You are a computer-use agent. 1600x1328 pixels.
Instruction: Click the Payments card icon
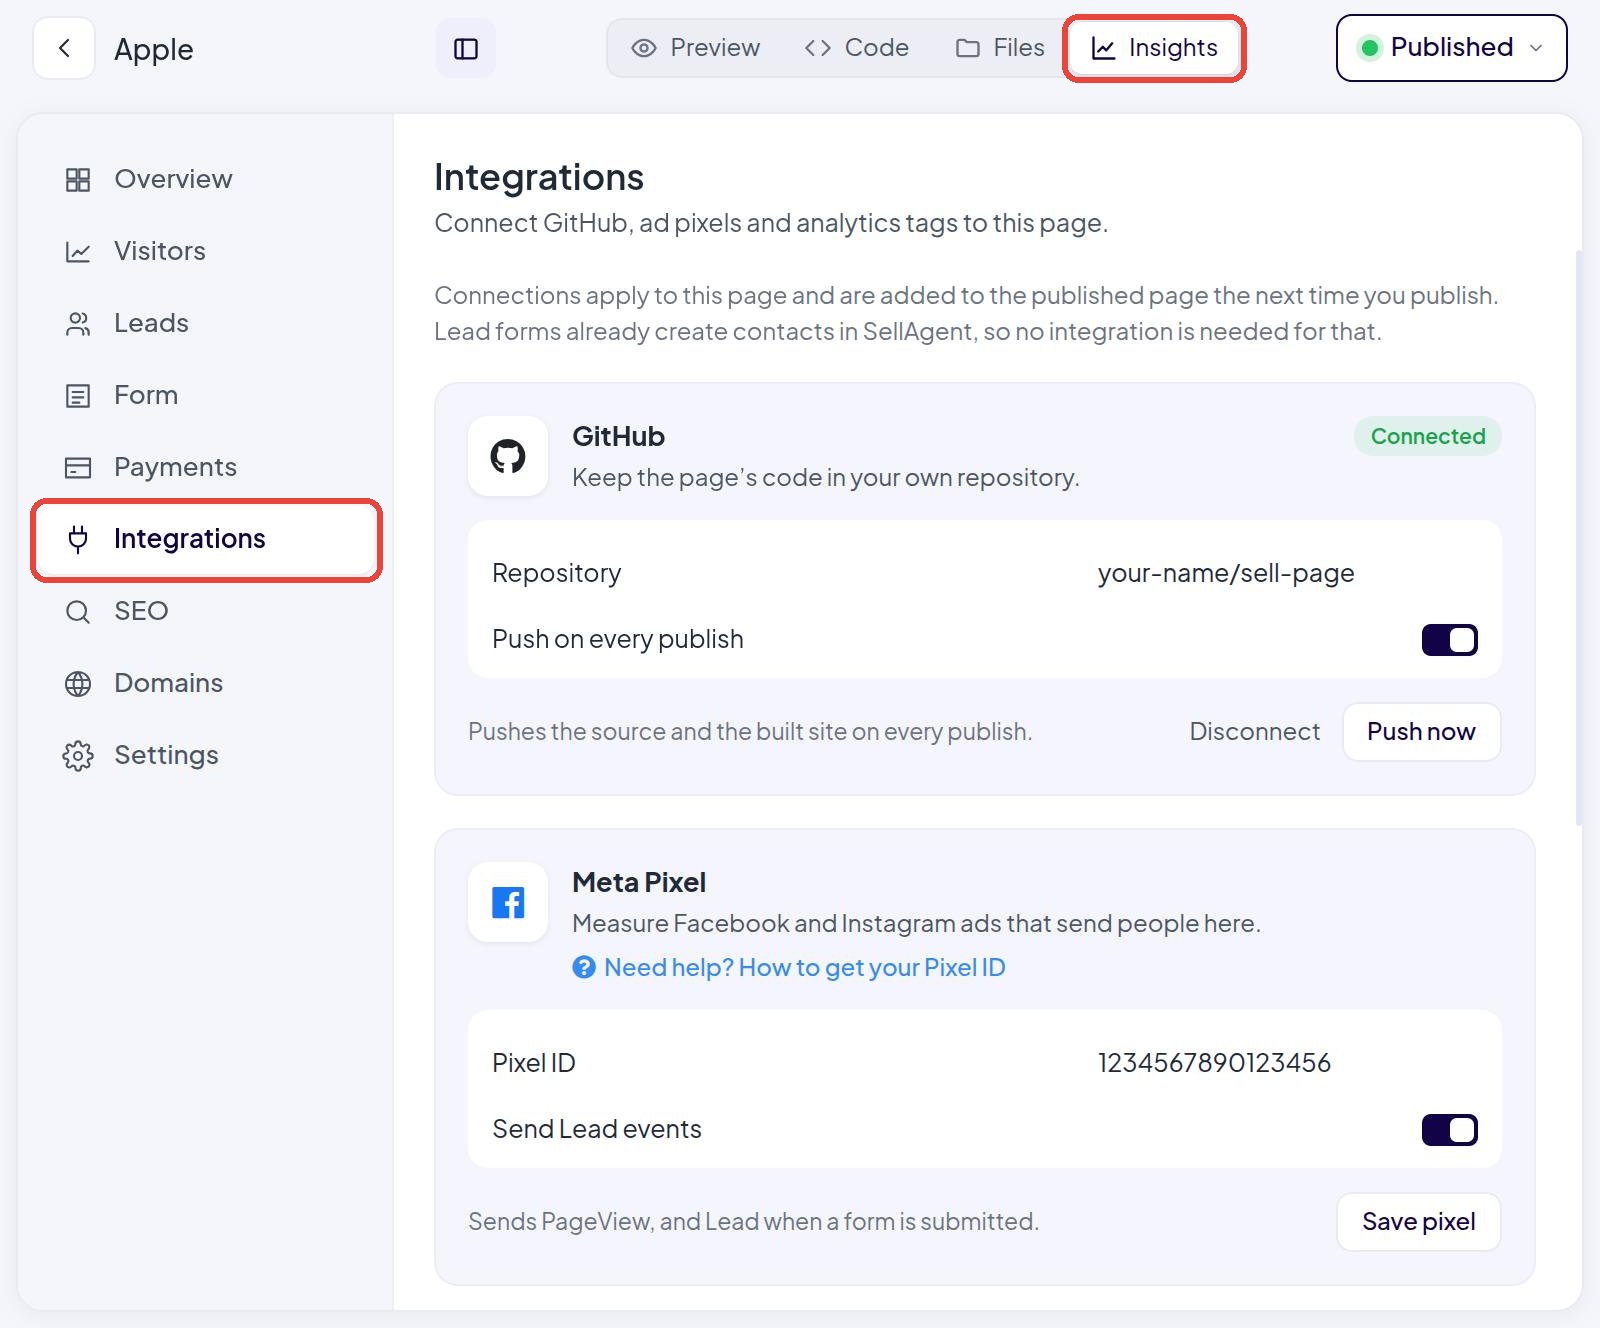[78, 467]
